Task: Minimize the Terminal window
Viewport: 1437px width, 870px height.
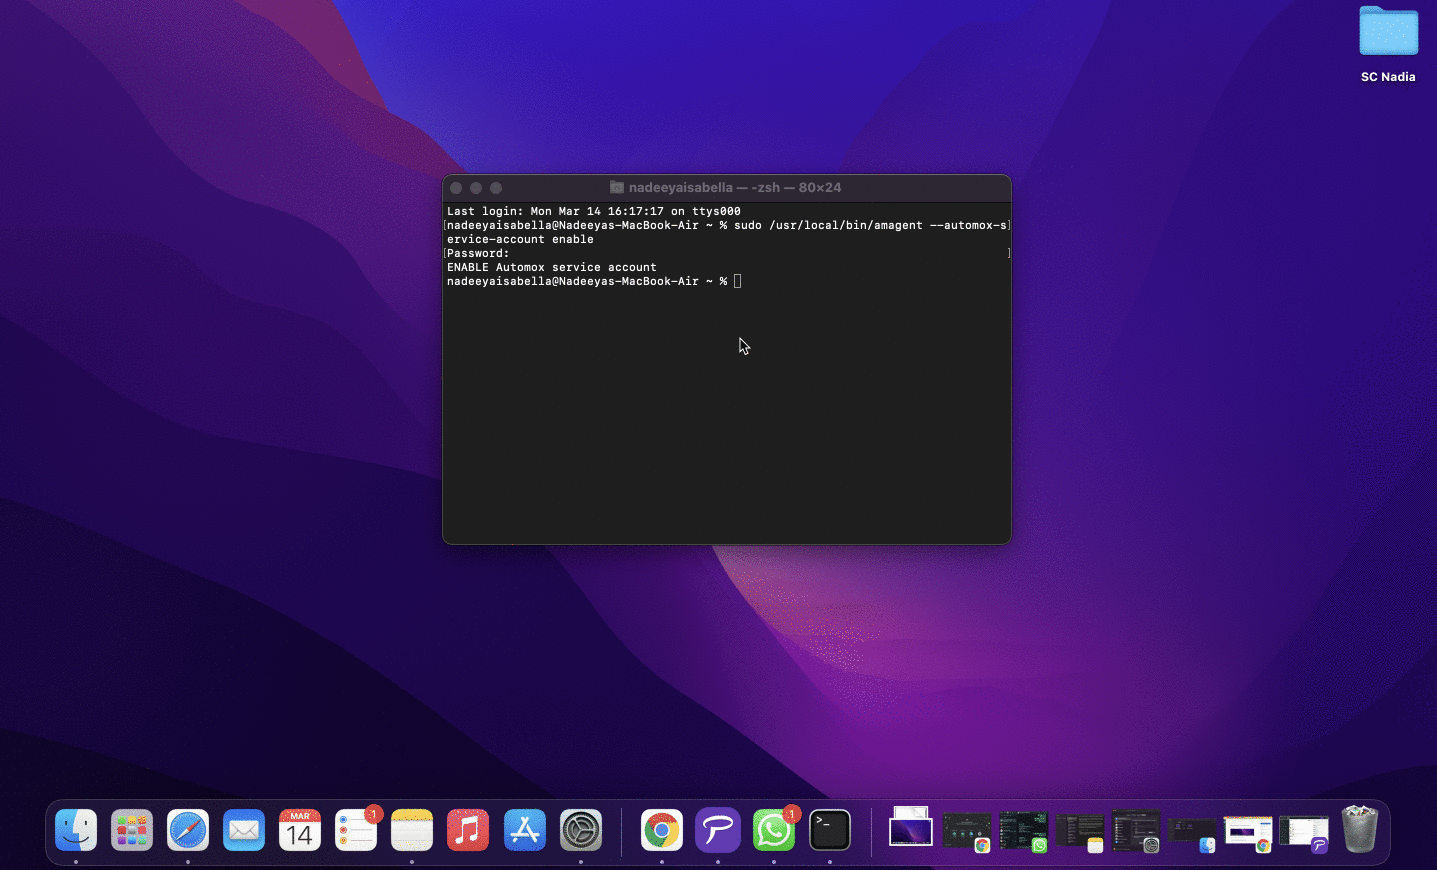Action: coord(476,188)
